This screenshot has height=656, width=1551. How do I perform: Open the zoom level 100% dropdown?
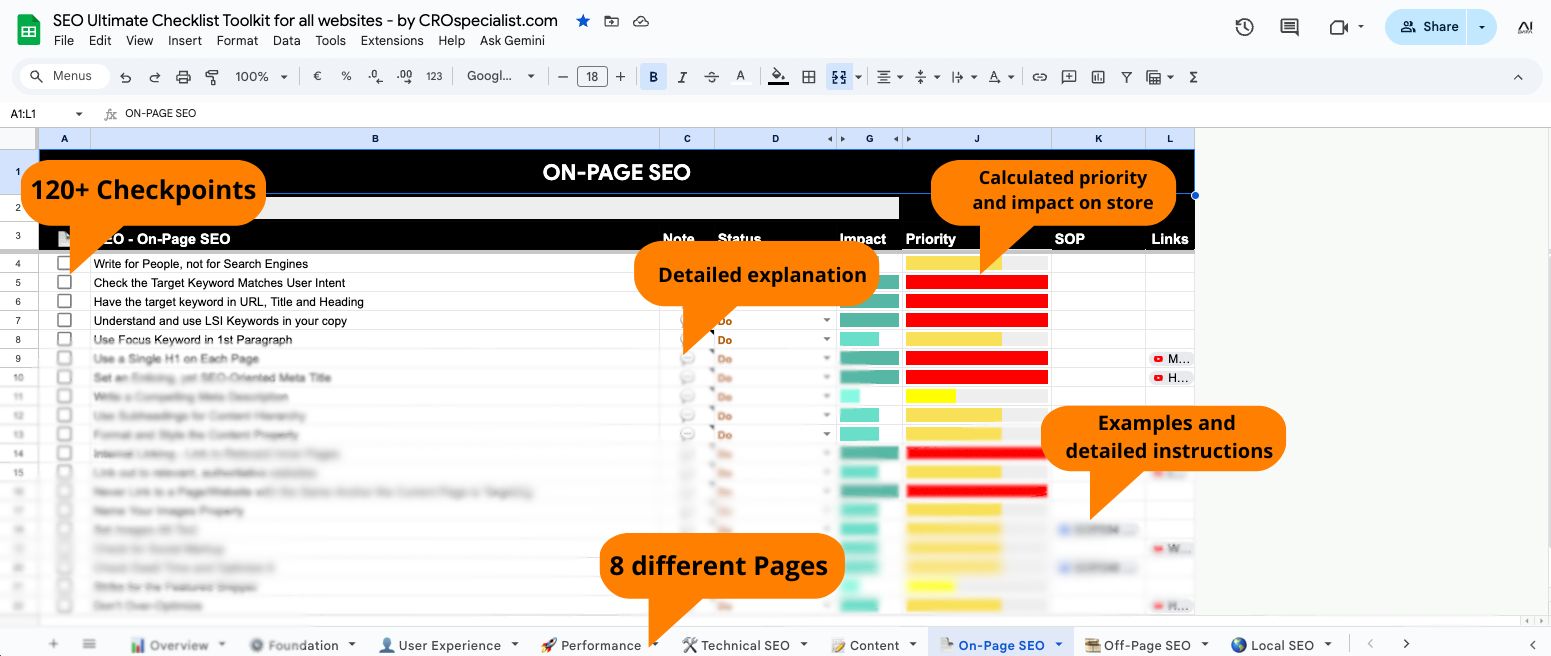click(x=261, y=77)
